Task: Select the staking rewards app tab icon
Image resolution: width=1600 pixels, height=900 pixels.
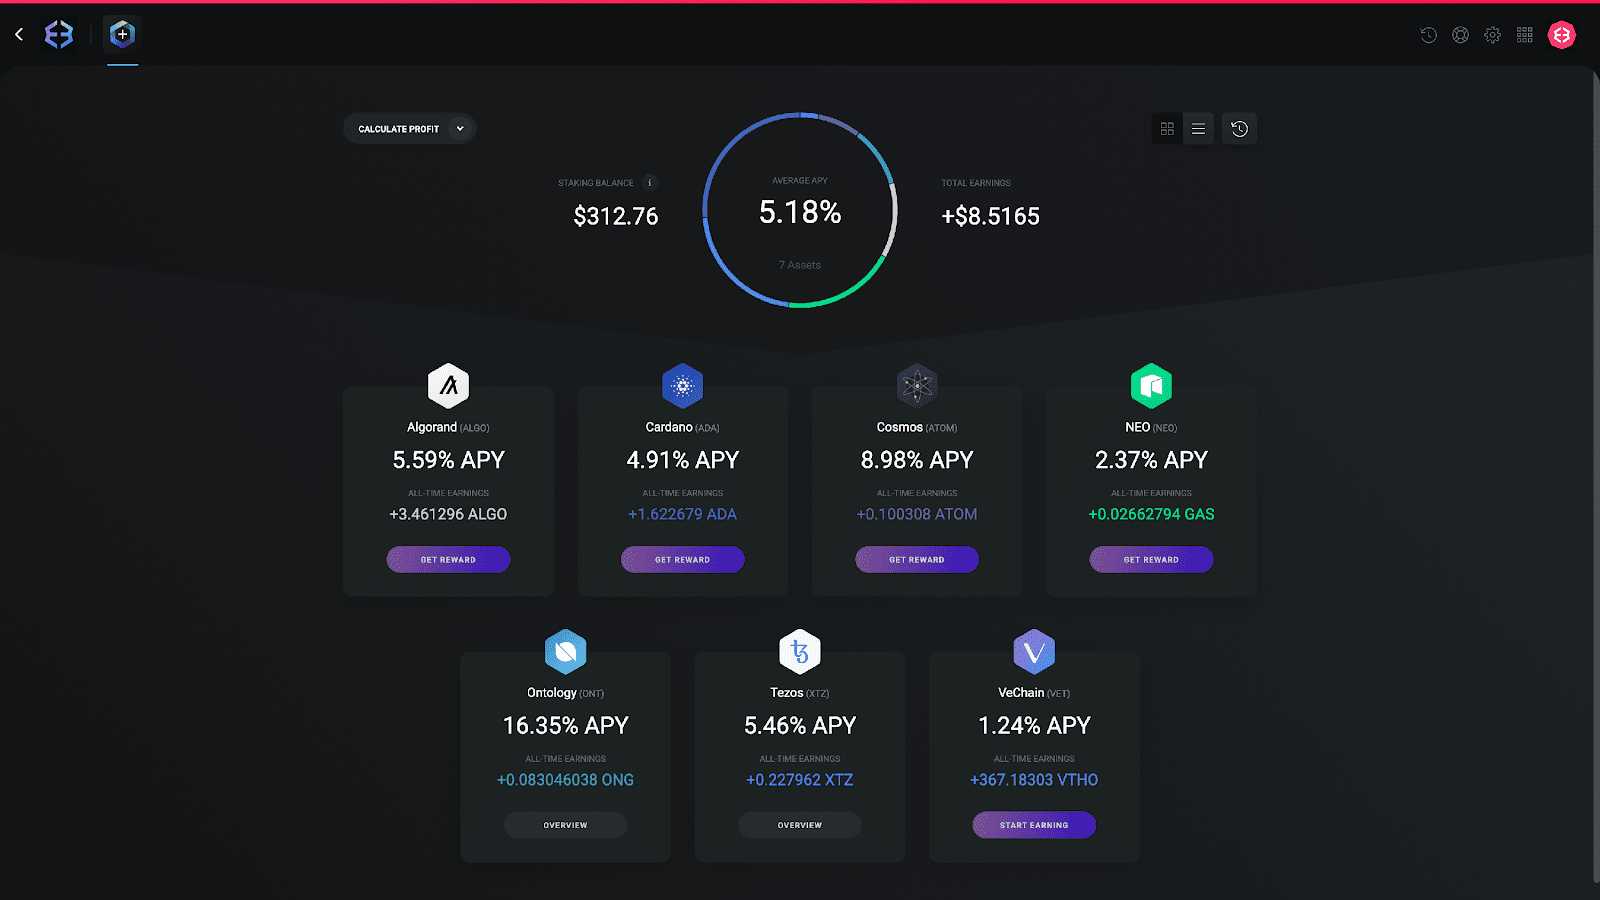Action: (122, 34)
